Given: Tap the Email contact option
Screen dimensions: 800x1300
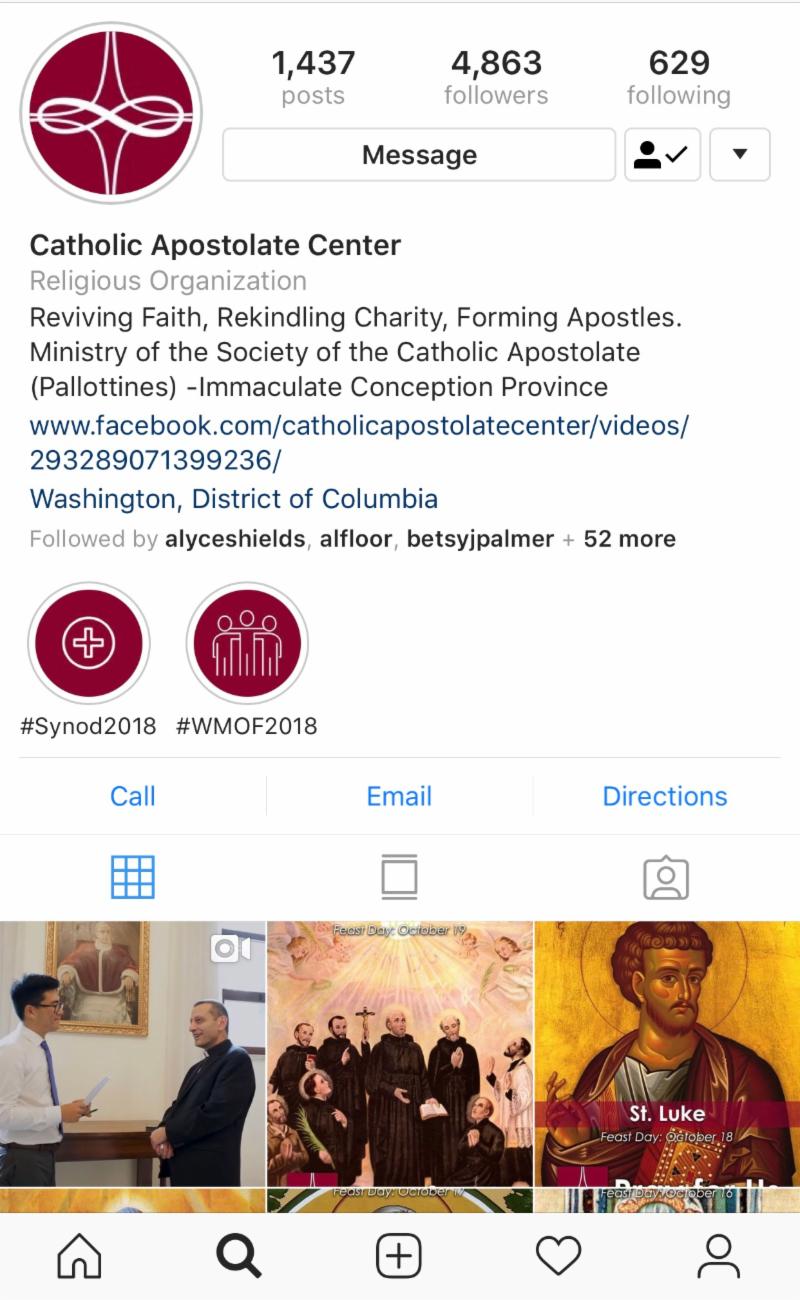Looking at the screenshot, I should [x=399, y=796].
